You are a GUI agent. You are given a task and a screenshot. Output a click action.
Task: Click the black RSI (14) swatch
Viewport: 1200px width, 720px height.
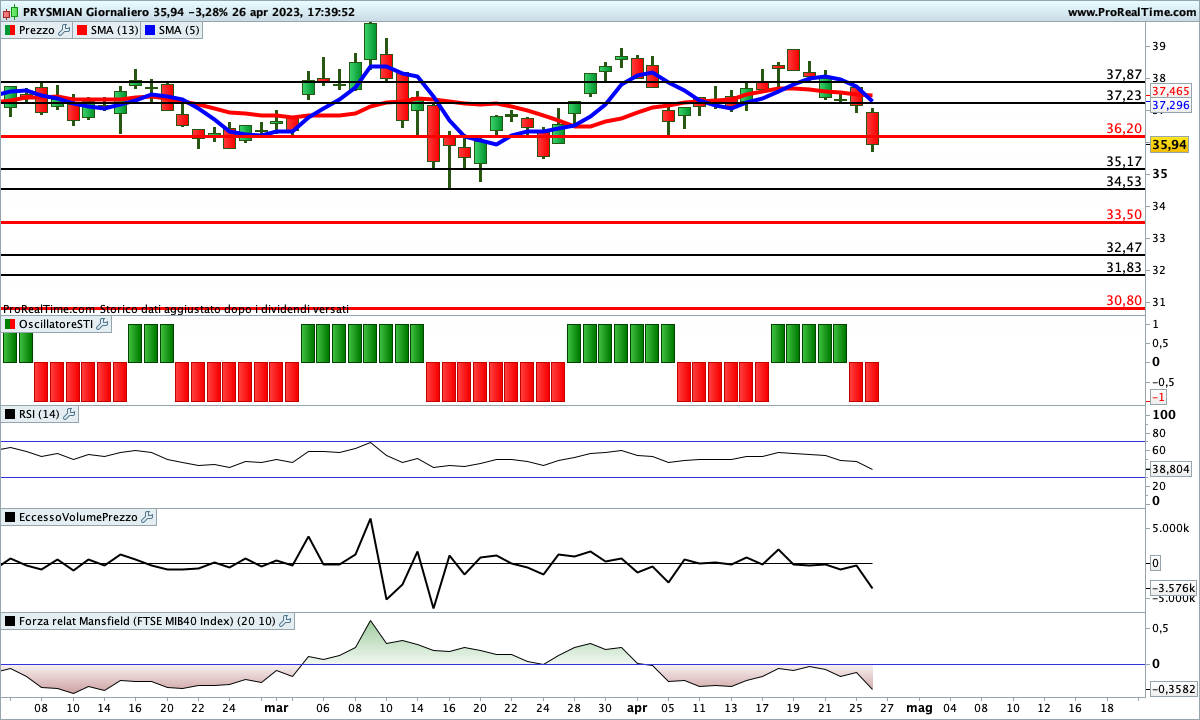pos(10,414)
